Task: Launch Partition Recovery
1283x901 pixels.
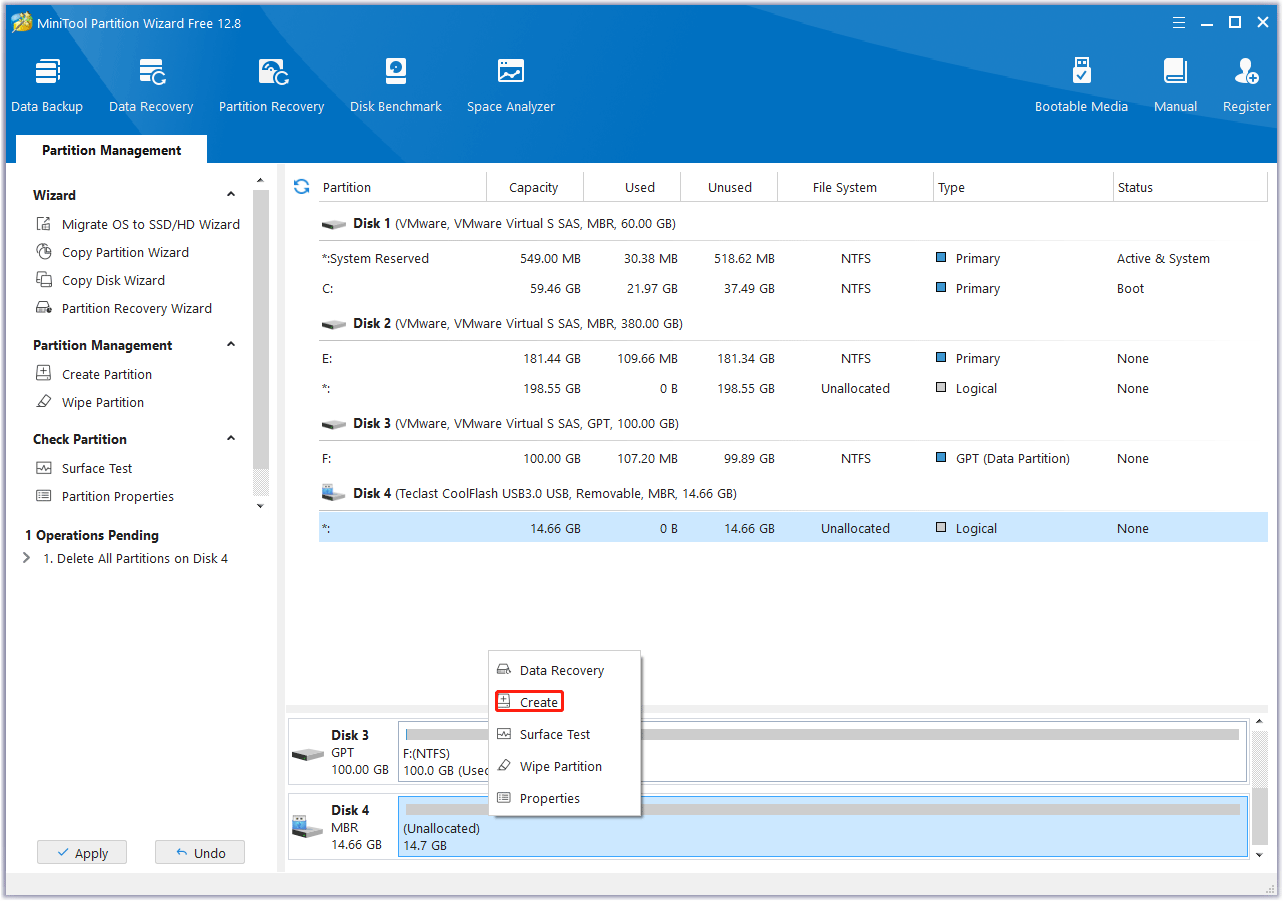Action: point(272,85)
